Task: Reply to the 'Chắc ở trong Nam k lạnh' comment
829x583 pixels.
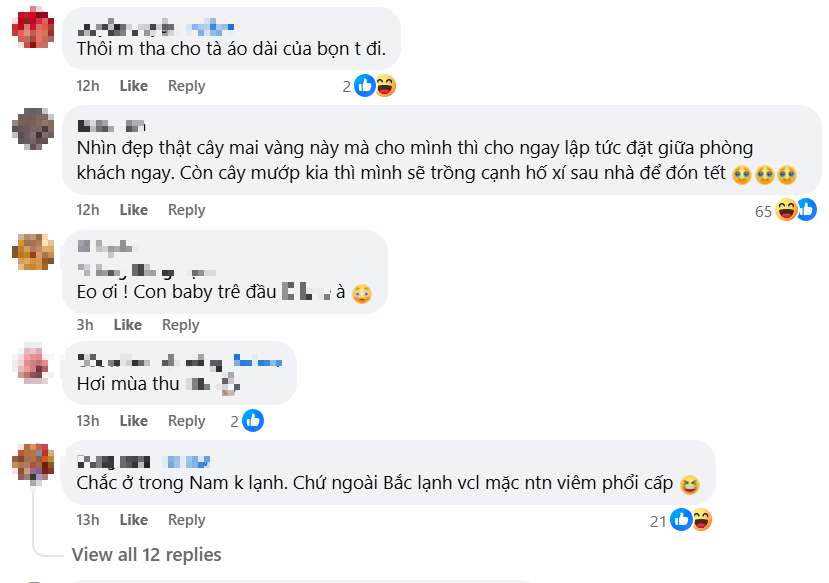Action: 186,520
